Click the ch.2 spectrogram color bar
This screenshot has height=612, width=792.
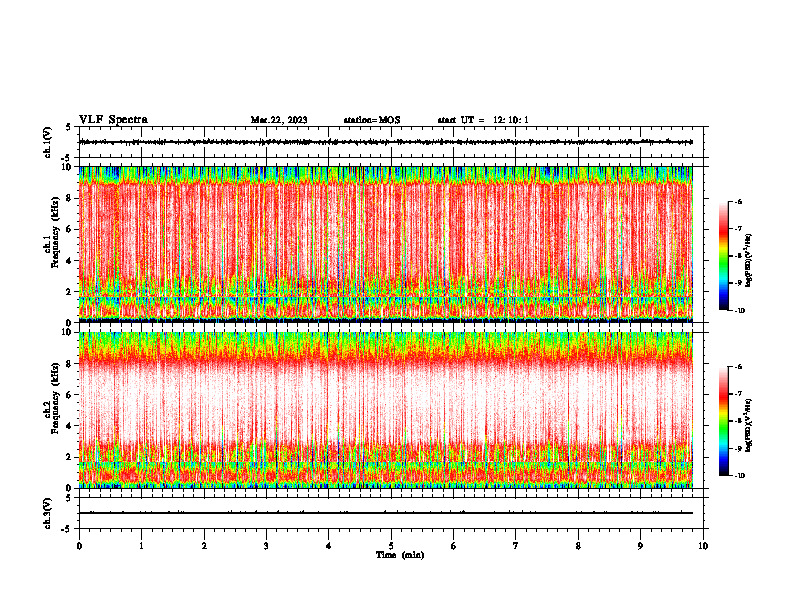723,421
